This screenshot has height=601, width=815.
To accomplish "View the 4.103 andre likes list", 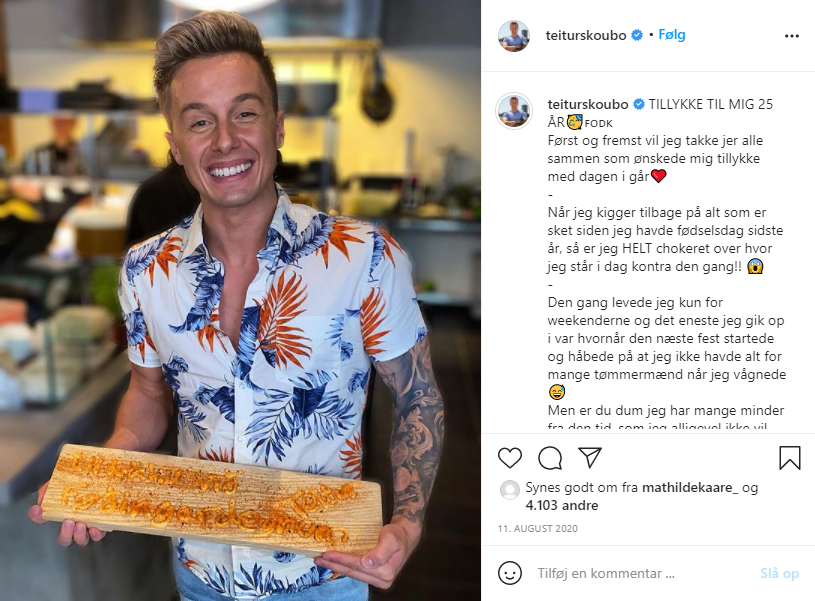I will (x=561, y=505).
